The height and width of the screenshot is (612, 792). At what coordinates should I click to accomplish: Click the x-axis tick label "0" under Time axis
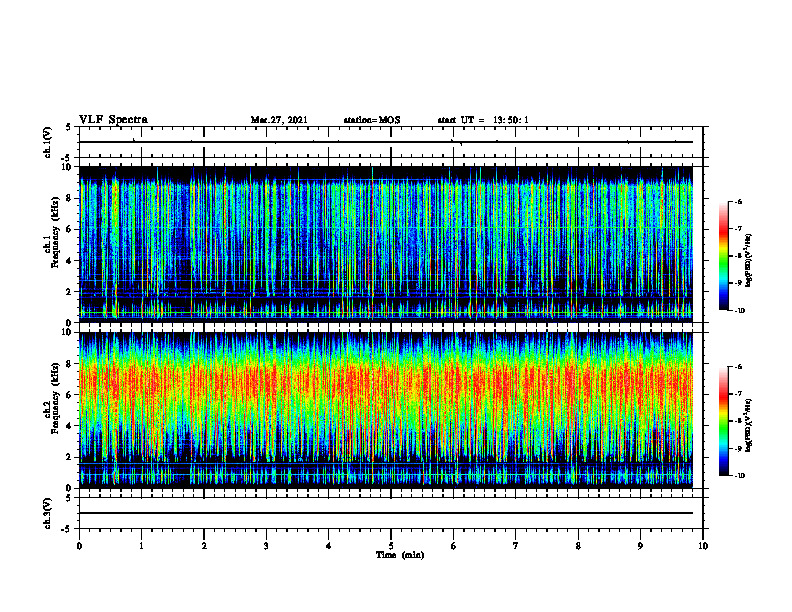79,546
